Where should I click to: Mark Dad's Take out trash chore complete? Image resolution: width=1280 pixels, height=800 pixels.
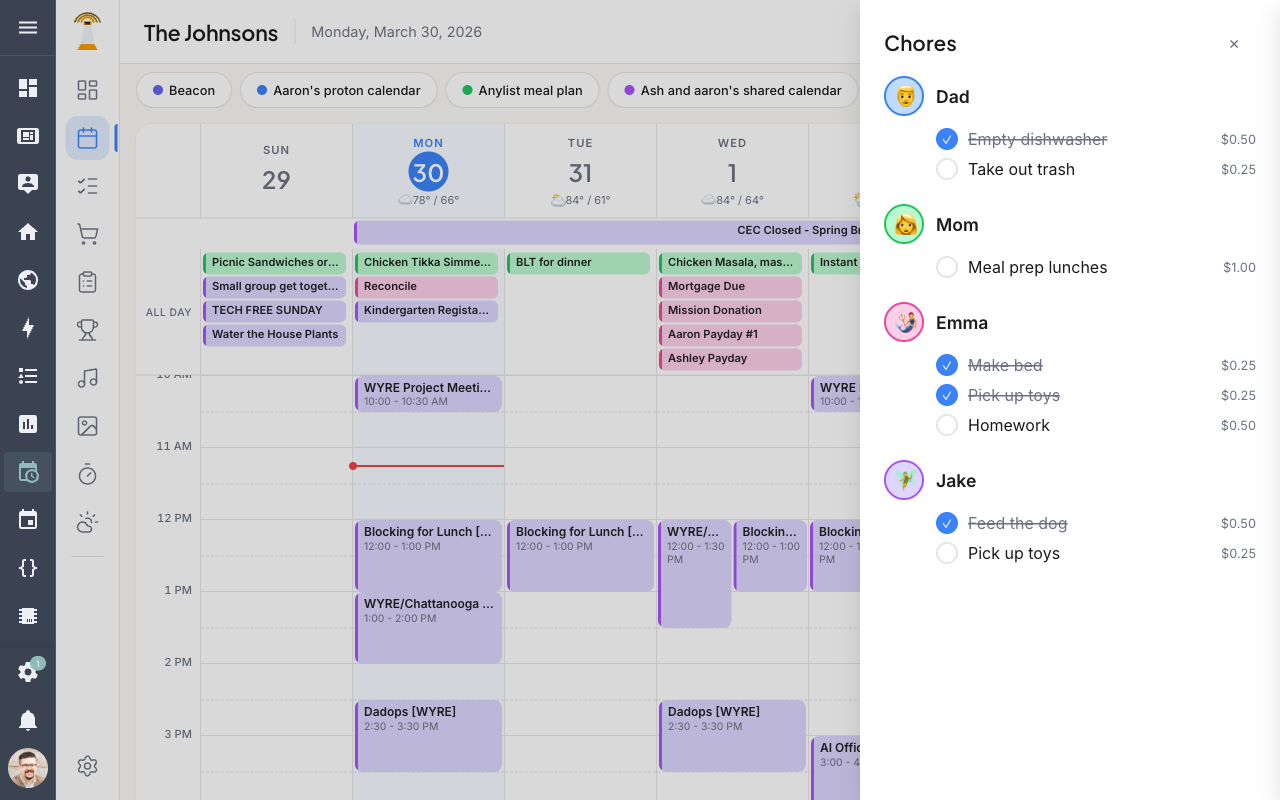coord(946,169)
